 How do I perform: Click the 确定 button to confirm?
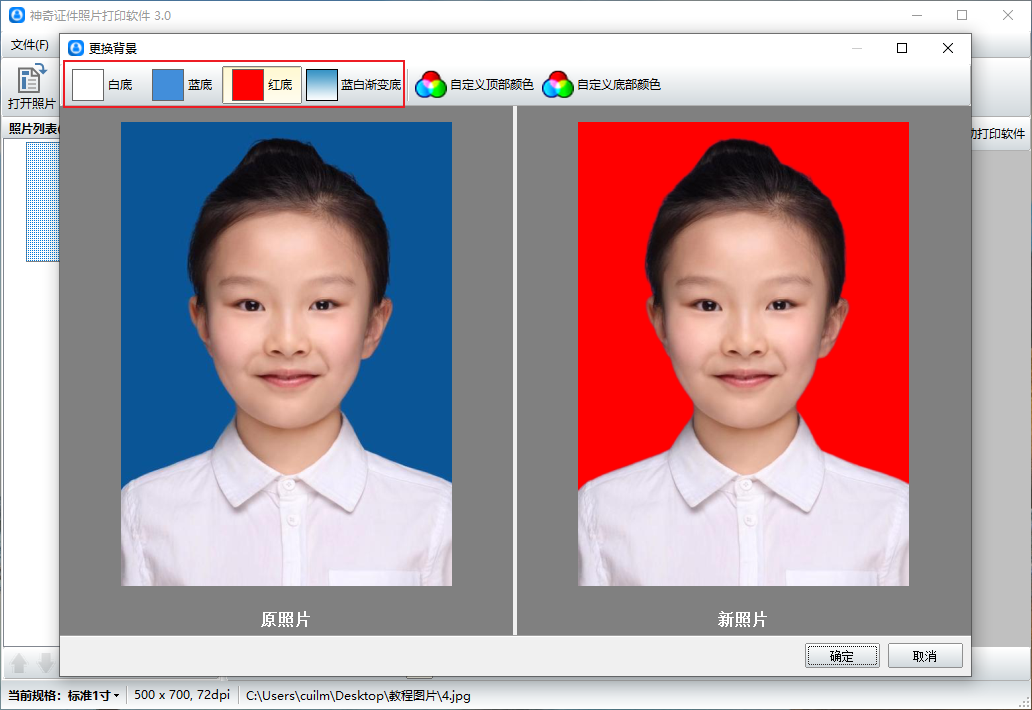(x=842, y=656)
